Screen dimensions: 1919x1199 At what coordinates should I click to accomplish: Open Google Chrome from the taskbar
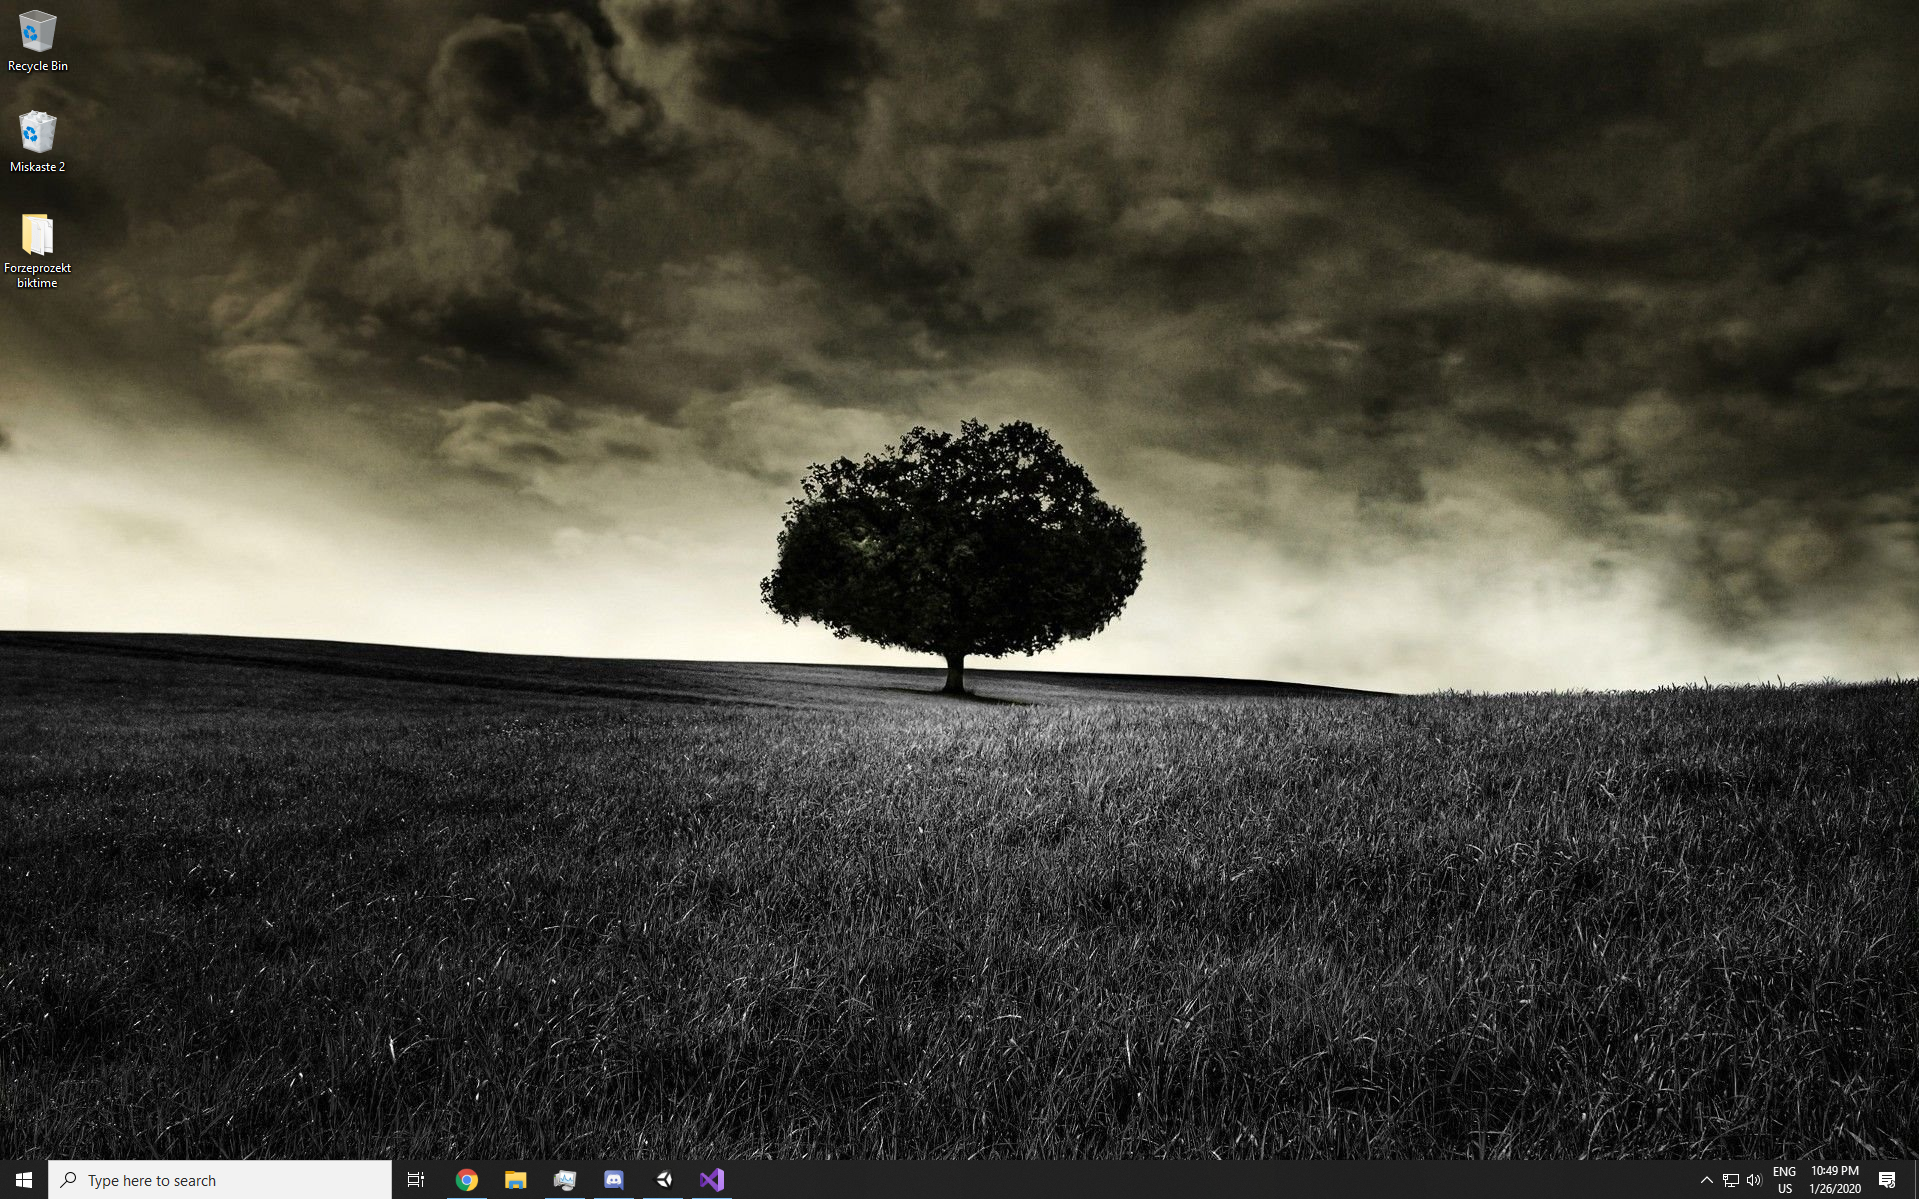(x=466, y=1180)
